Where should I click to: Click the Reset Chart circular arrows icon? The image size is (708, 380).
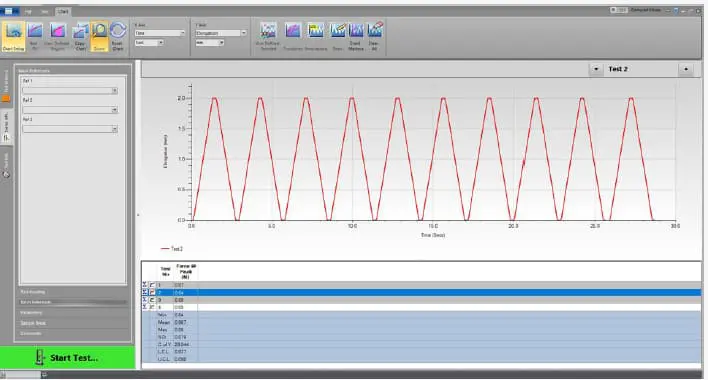[x=118, y=36]
